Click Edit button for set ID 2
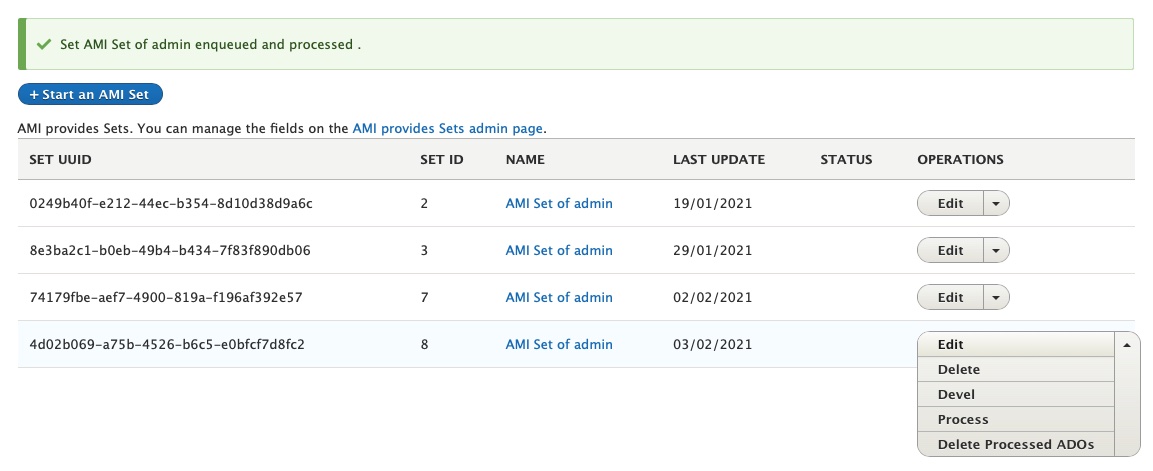This screenshot has width=1153, height=471. coord(950,204)
